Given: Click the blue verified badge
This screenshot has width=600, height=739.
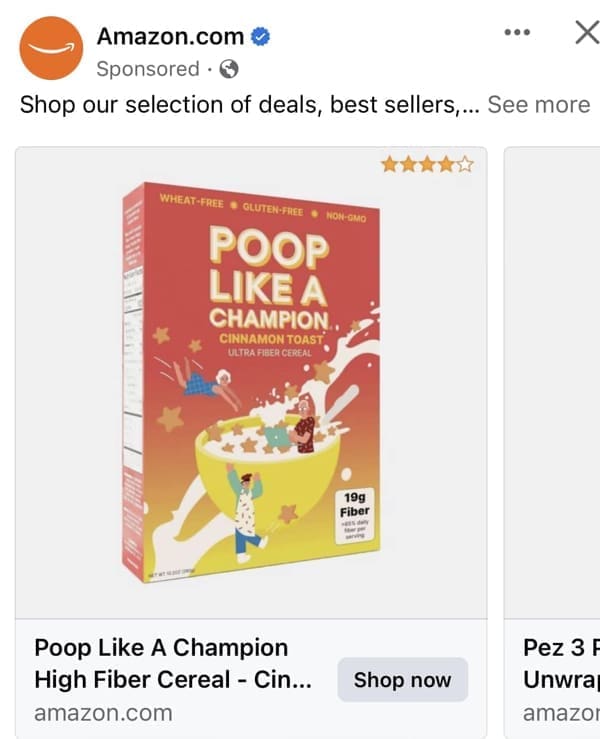Looking at the screenshot, I should click(x=261, y=38).
